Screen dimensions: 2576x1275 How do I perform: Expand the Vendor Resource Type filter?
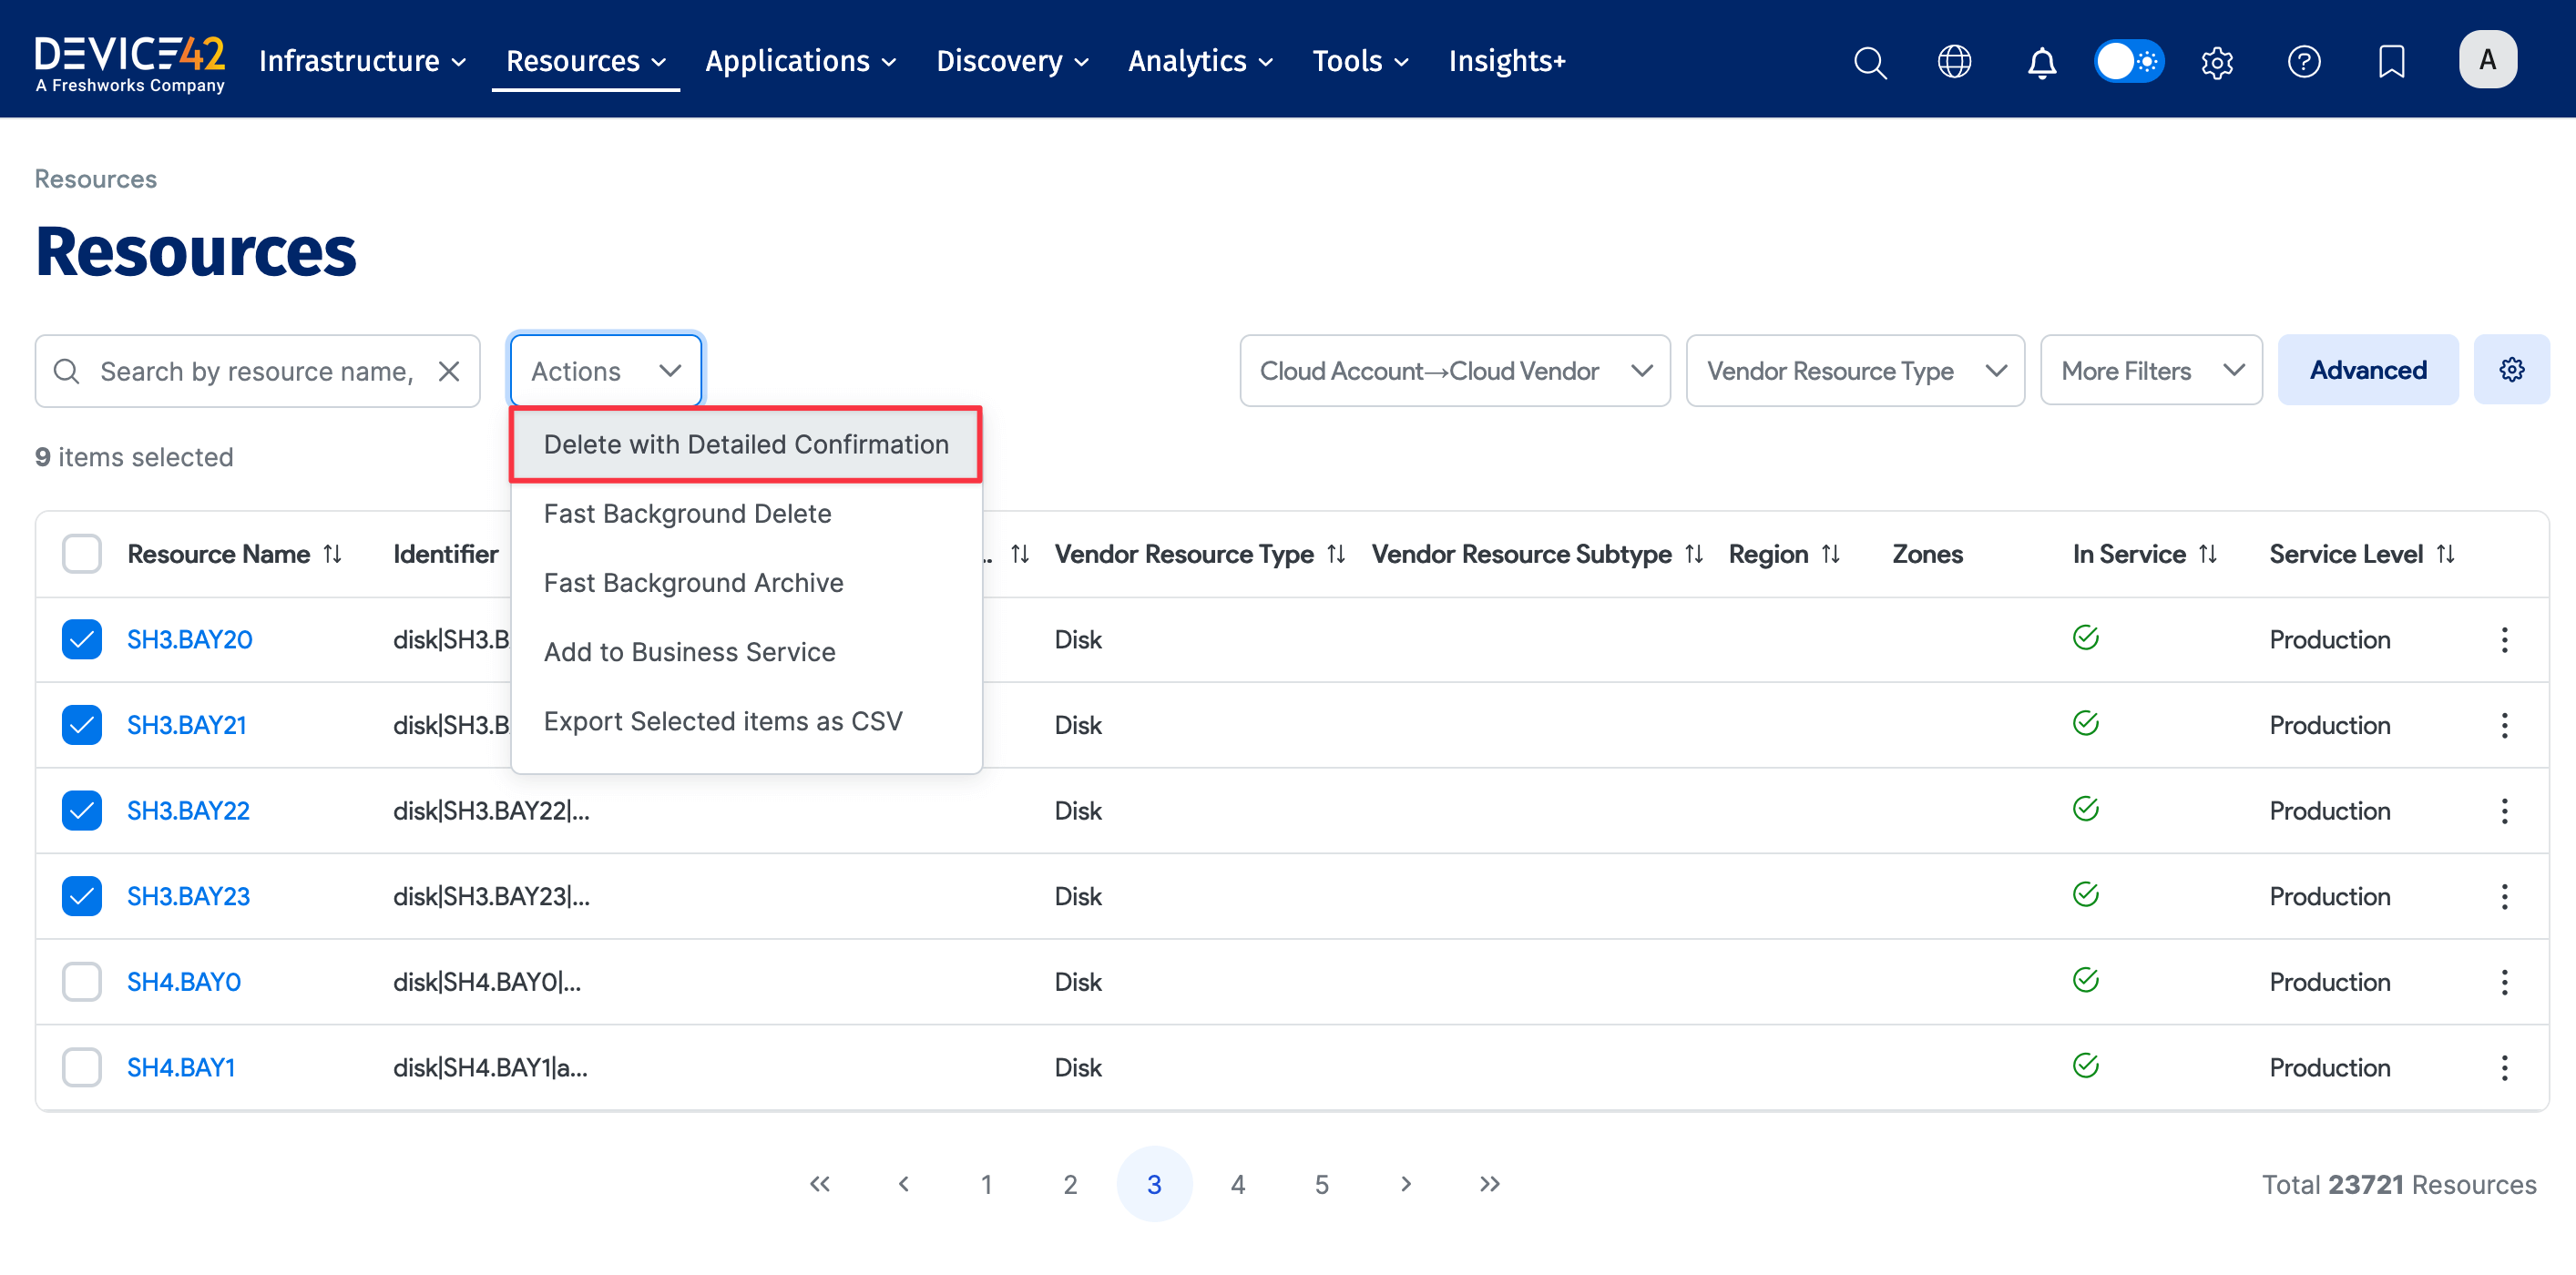[1855, 370]
